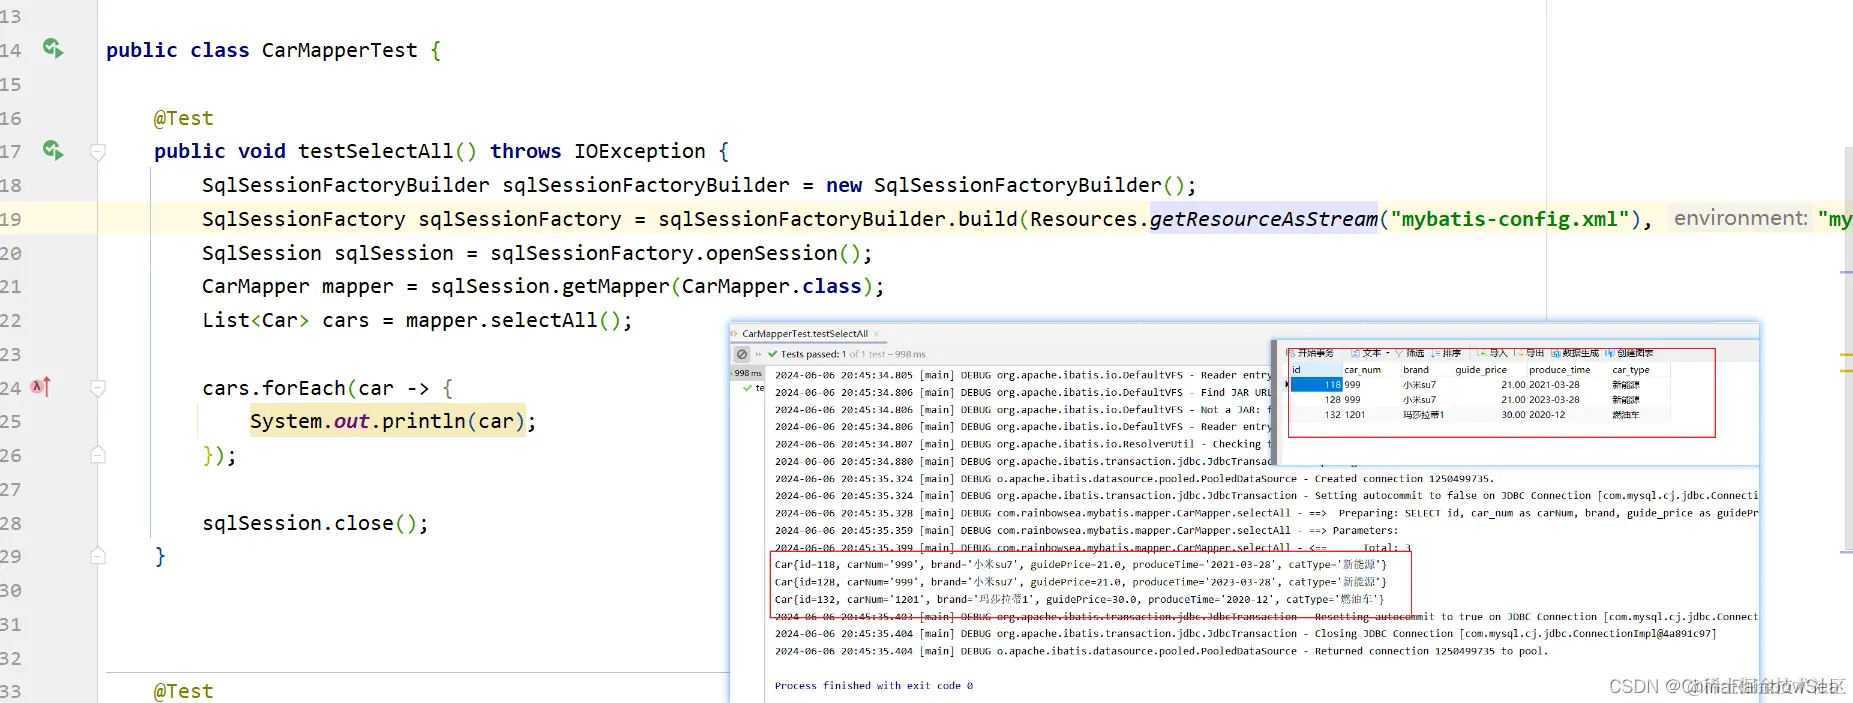Image resolution: width=1853 pixels, height=703 pixels.
Task: Click console output line Car{id=132
Action: (1079, 599)
